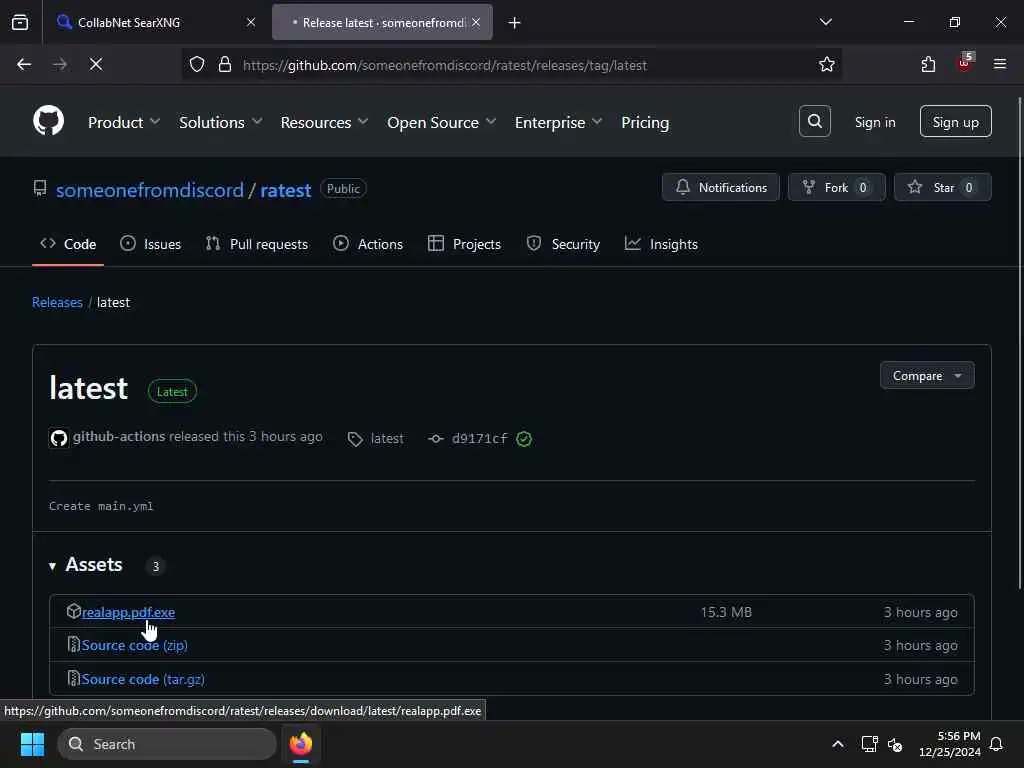Open the Security tab

[x=563, y=244]
